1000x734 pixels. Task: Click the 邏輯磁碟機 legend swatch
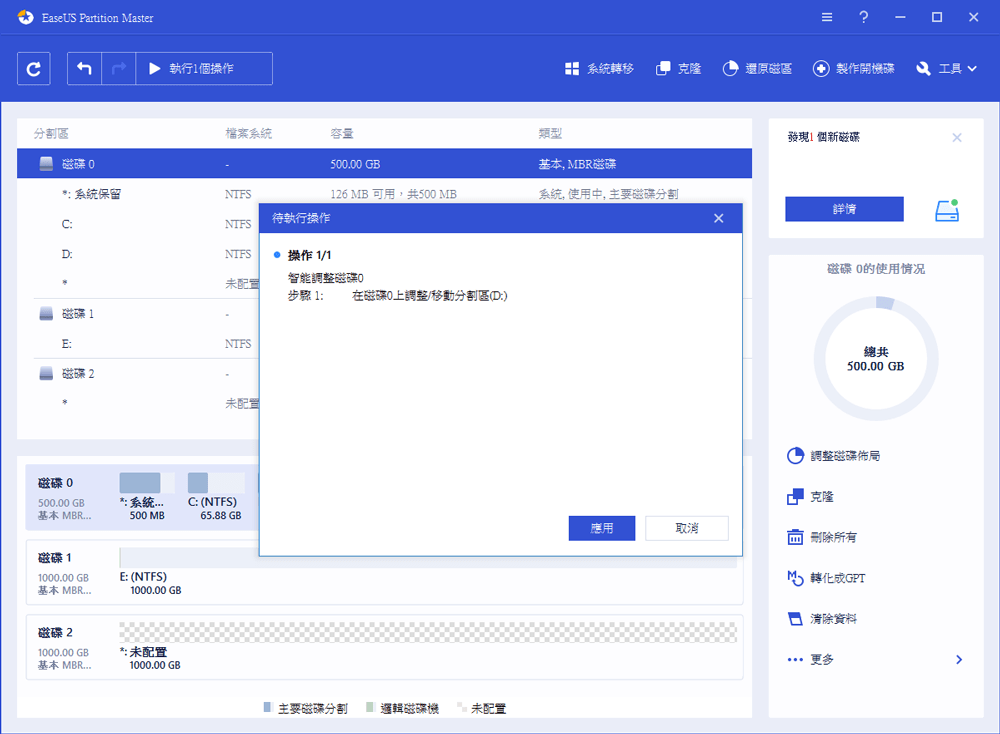370,707
